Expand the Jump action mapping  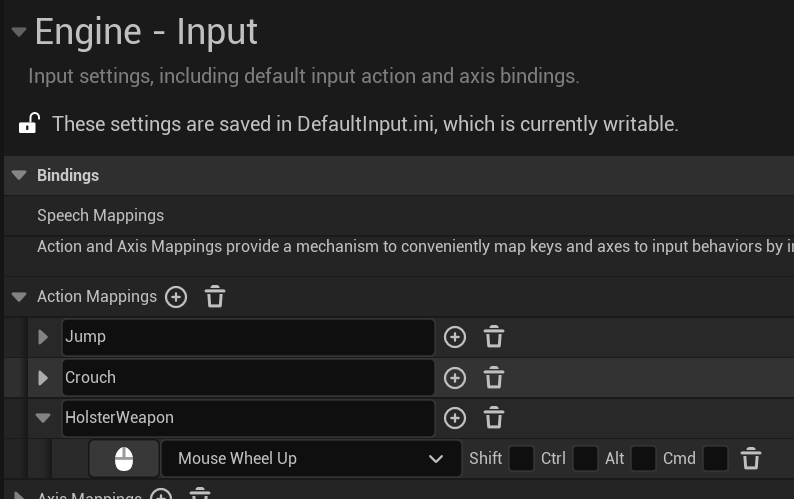(43, 337)
